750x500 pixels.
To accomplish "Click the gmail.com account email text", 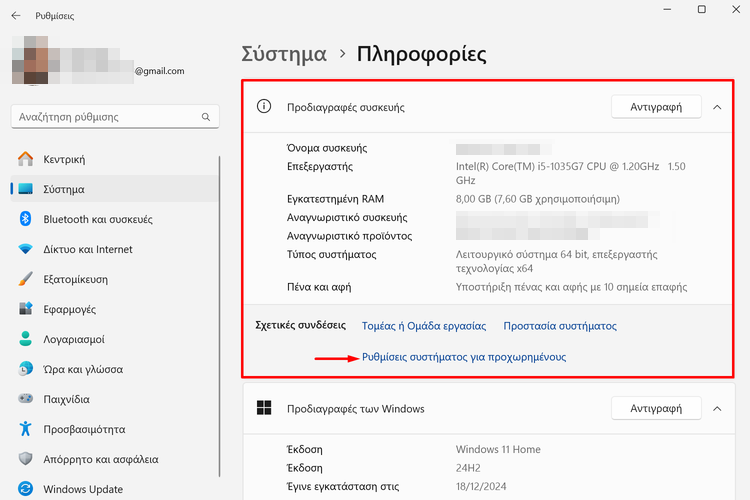I will point(159,71).
